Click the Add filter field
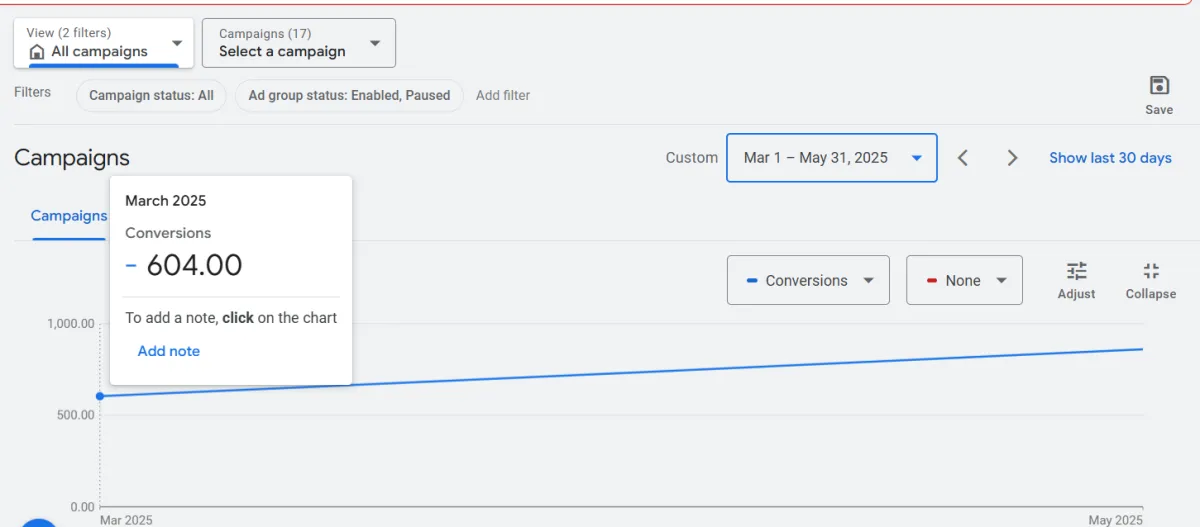Screen dimensions: 1200x527 coord(503,96)
